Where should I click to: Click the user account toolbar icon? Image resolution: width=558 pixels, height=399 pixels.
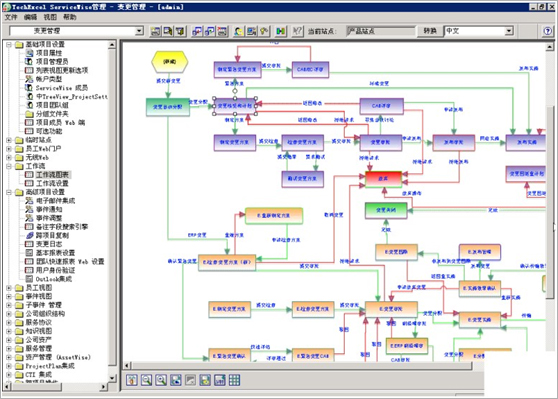(x=239, y=31)
